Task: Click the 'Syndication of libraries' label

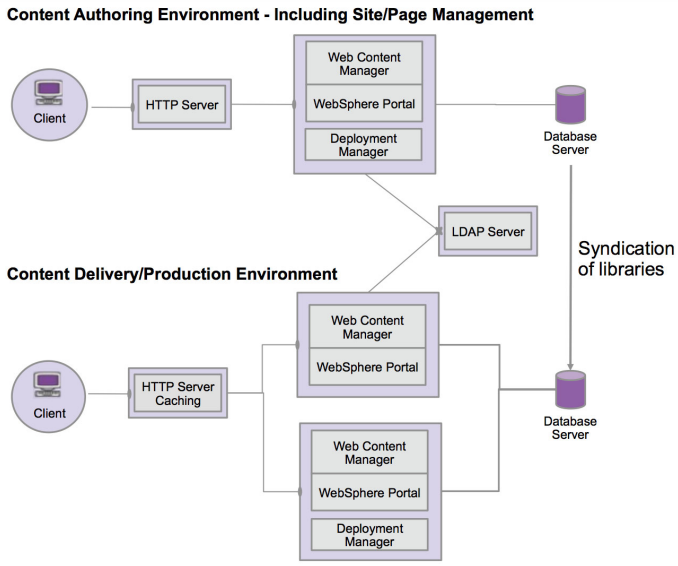Action: click(x=626, y=259)
